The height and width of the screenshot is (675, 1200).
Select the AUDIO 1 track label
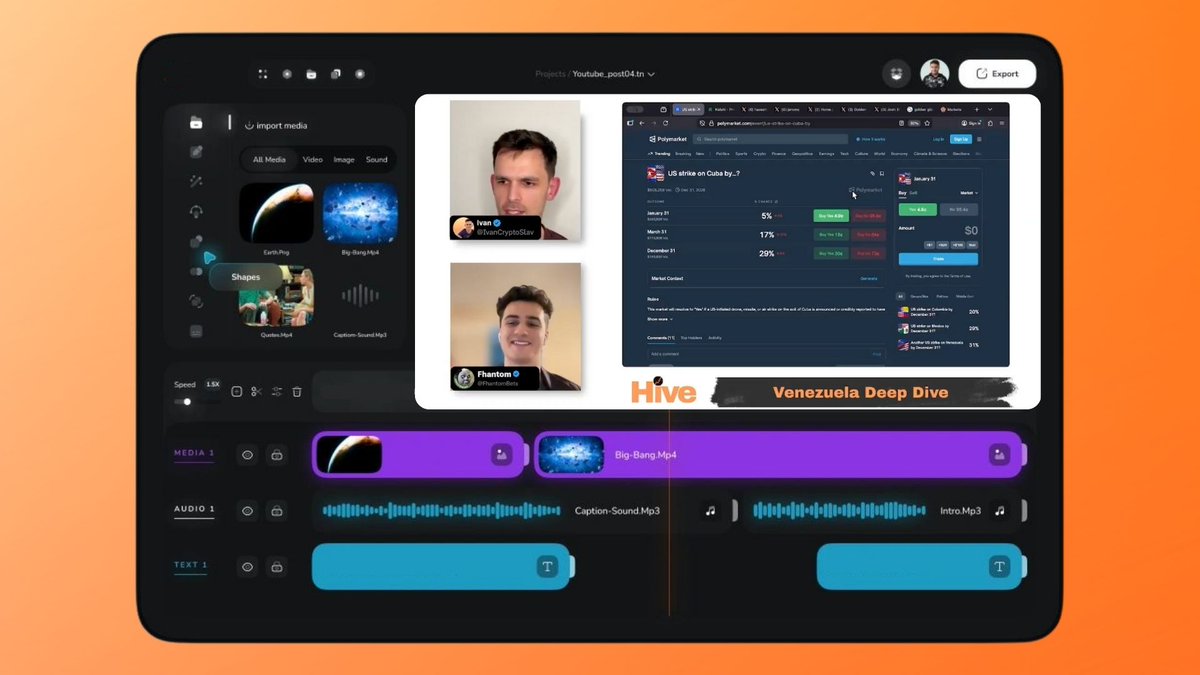click(194, 509)
